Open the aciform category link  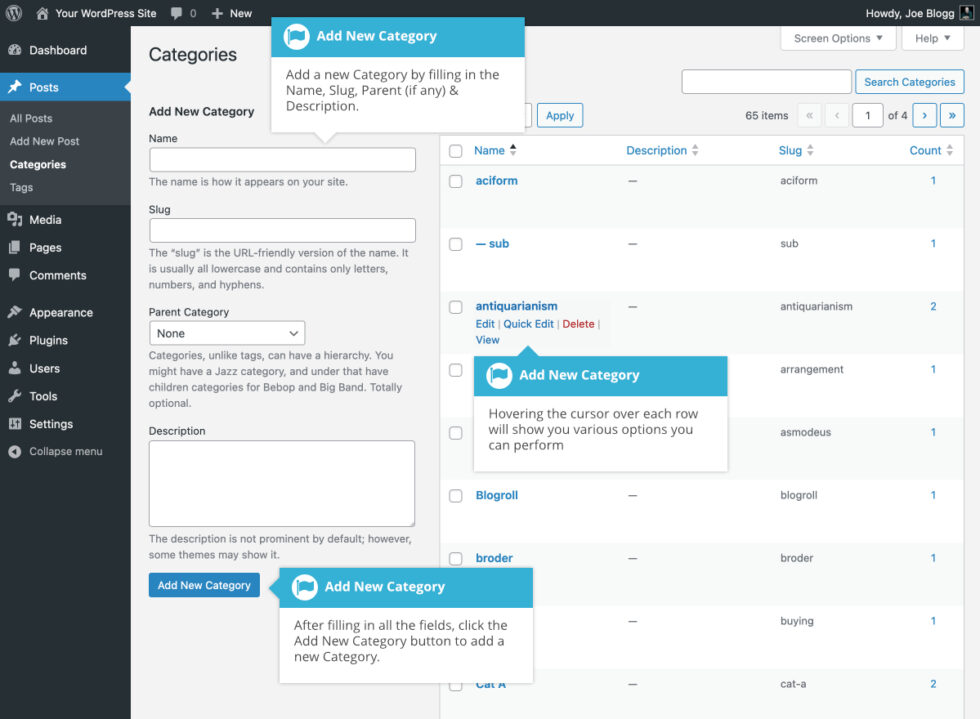[496, 181]
